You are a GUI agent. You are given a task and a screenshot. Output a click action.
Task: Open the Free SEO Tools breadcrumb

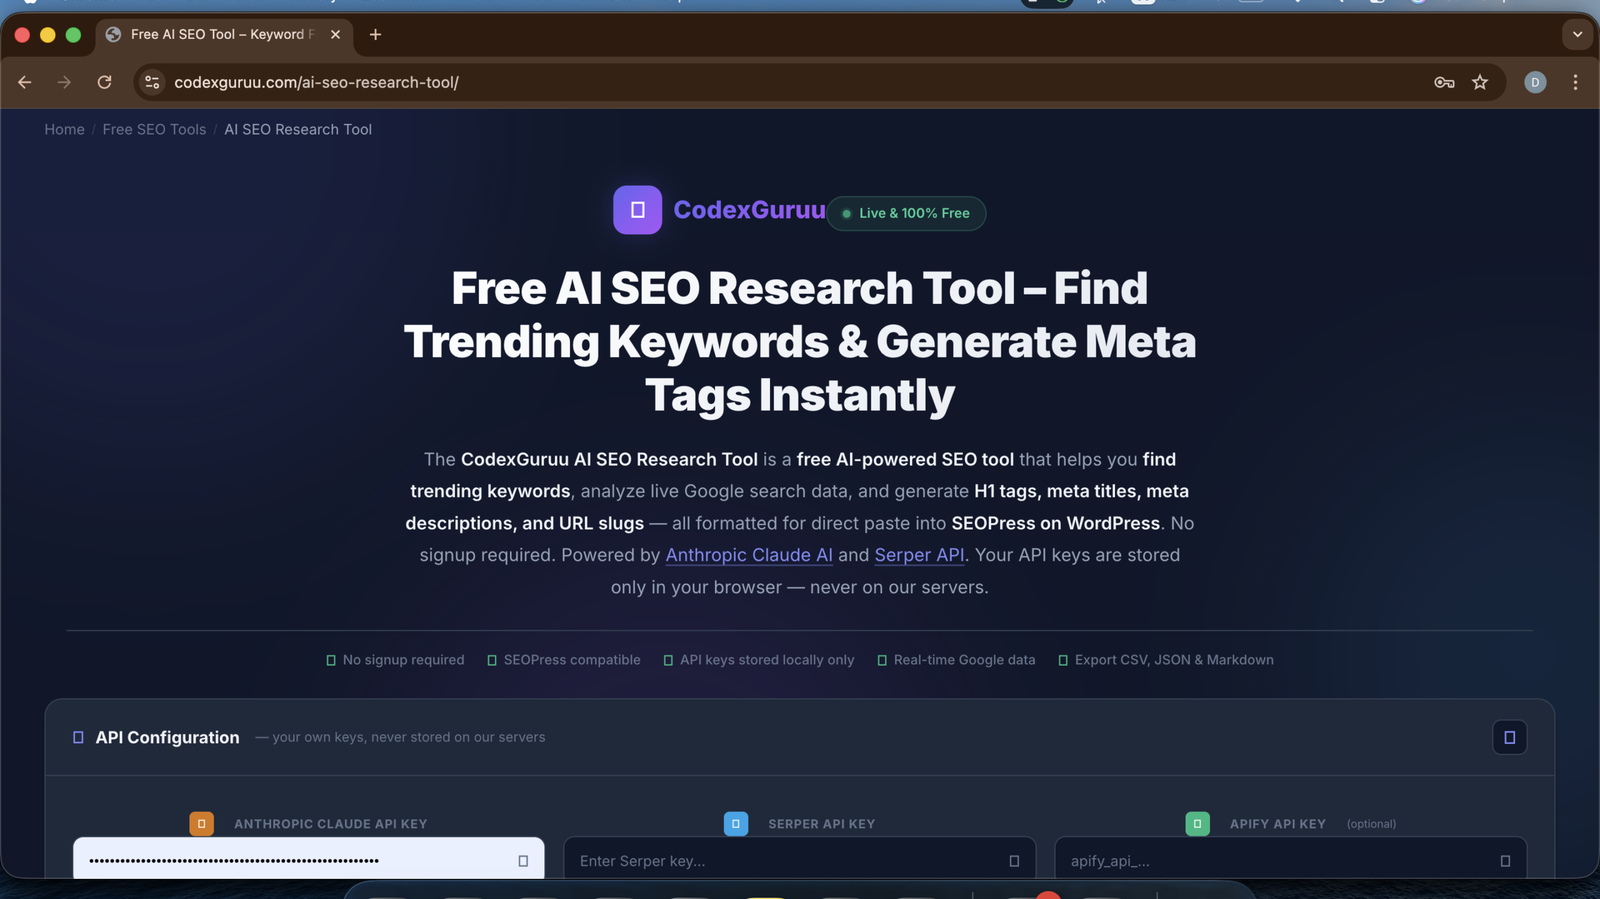(154, 129)
